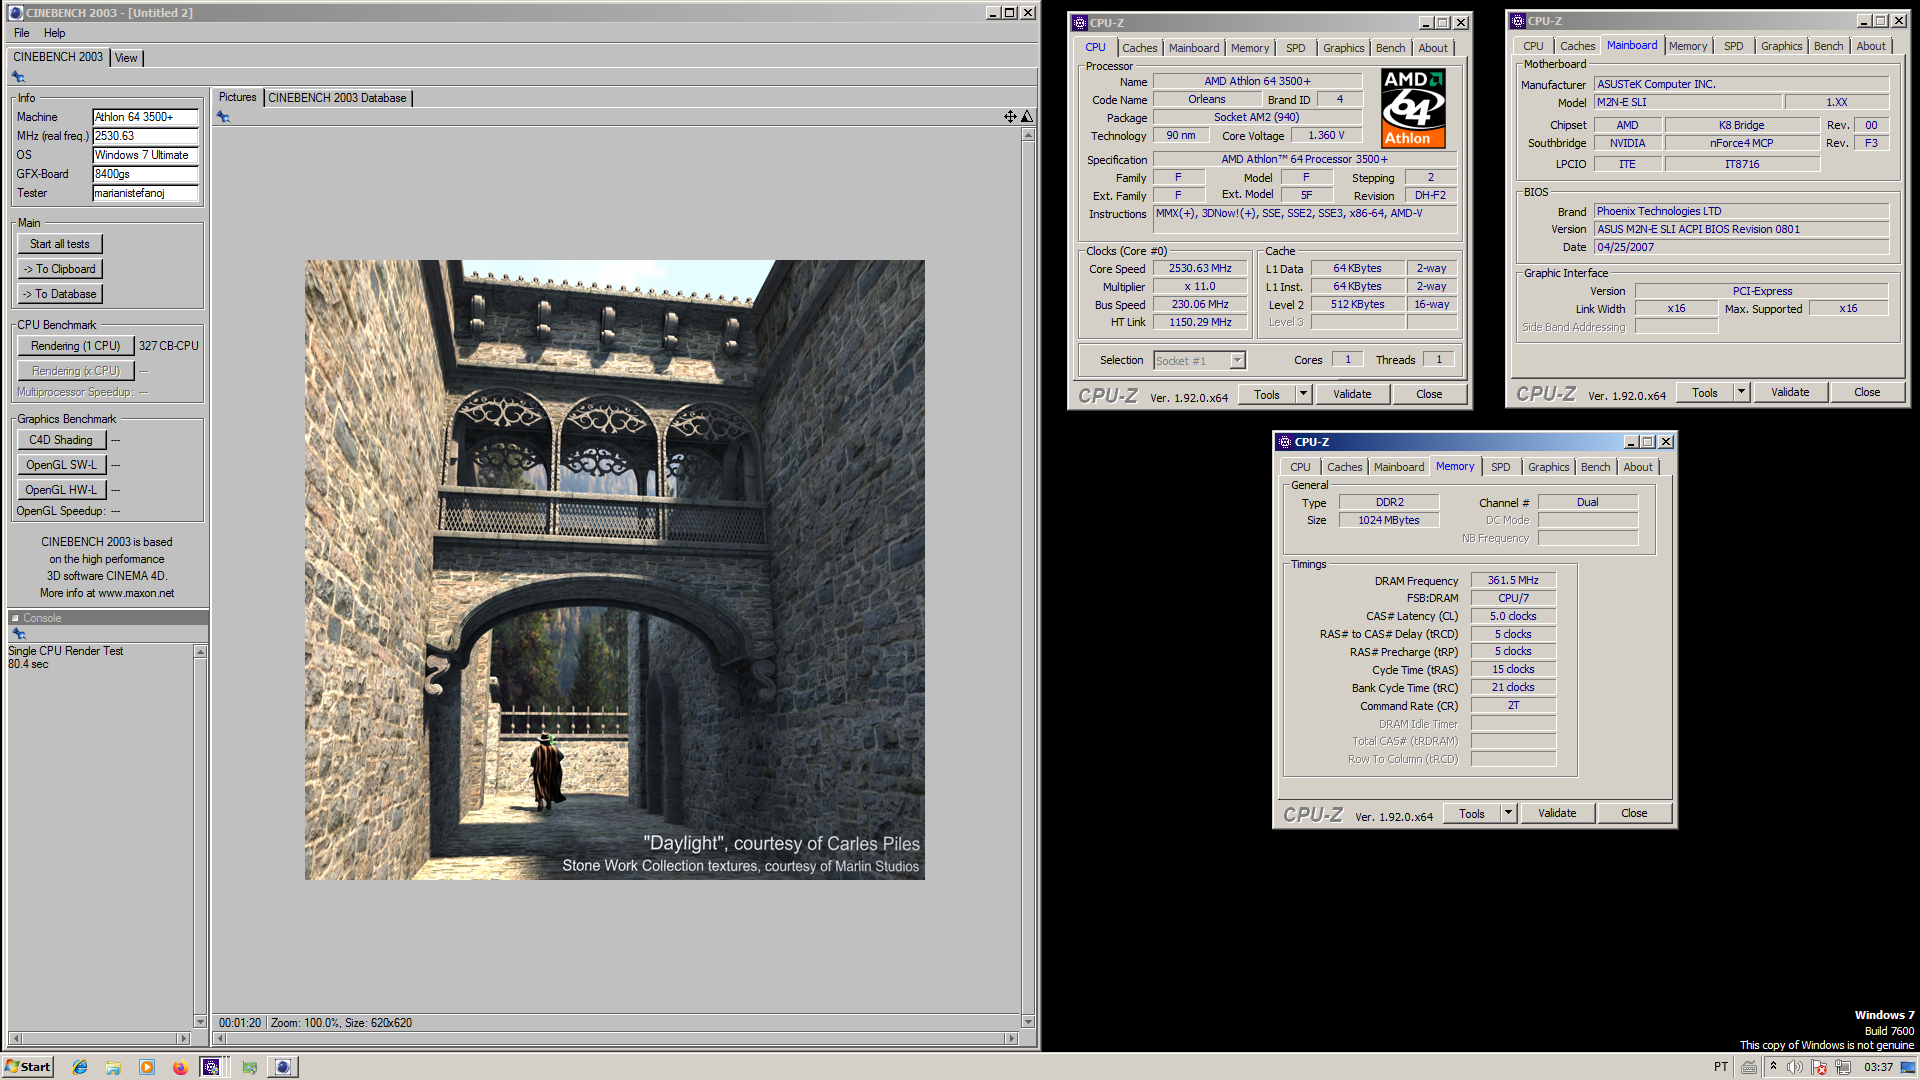Viewport: 1920px width, 1080px height.
Task: Click the CPU-Z taskbar button
Action: coord(212,1067)
